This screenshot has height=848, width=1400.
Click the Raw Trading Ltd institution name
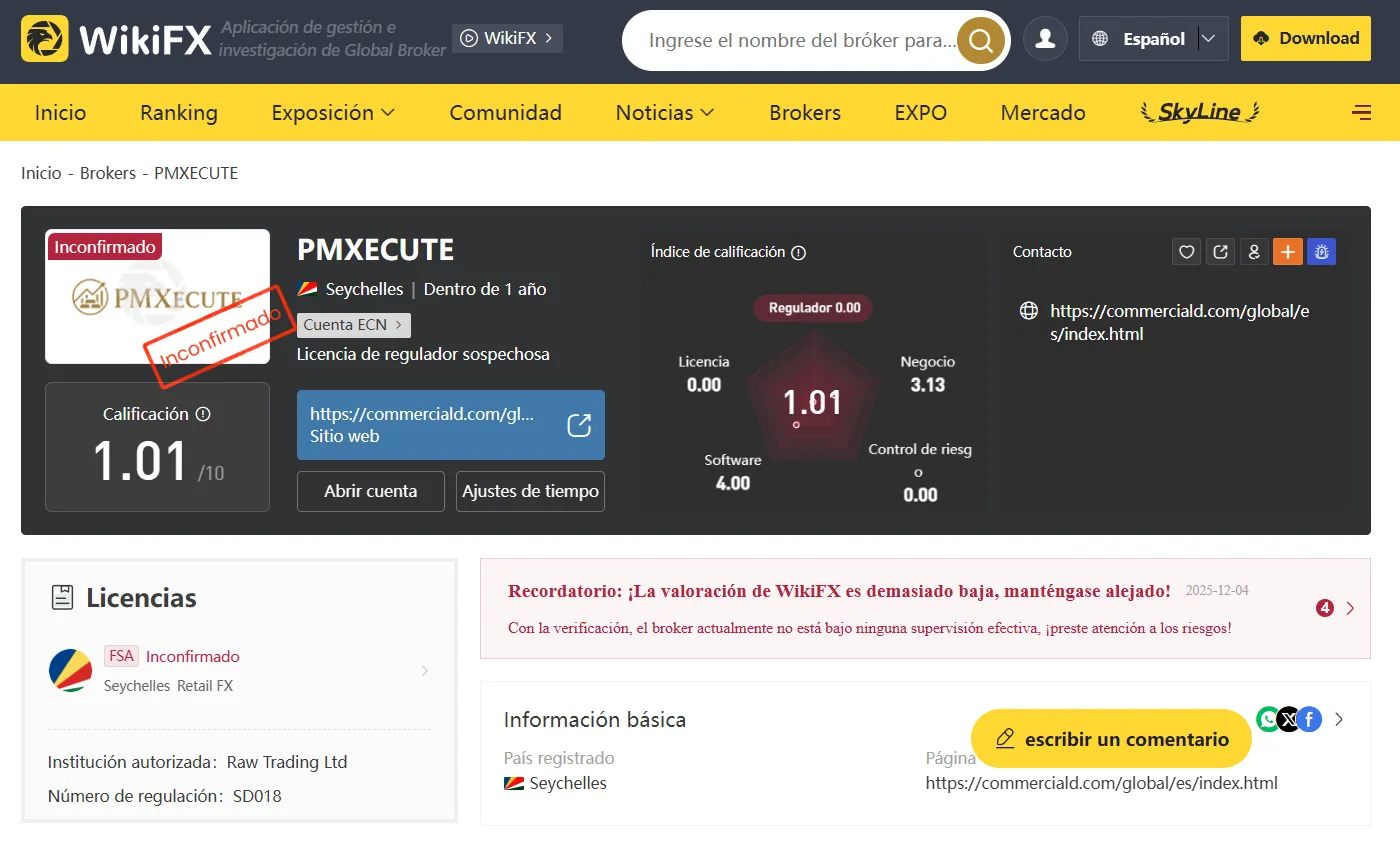click(x=287, y=762)
